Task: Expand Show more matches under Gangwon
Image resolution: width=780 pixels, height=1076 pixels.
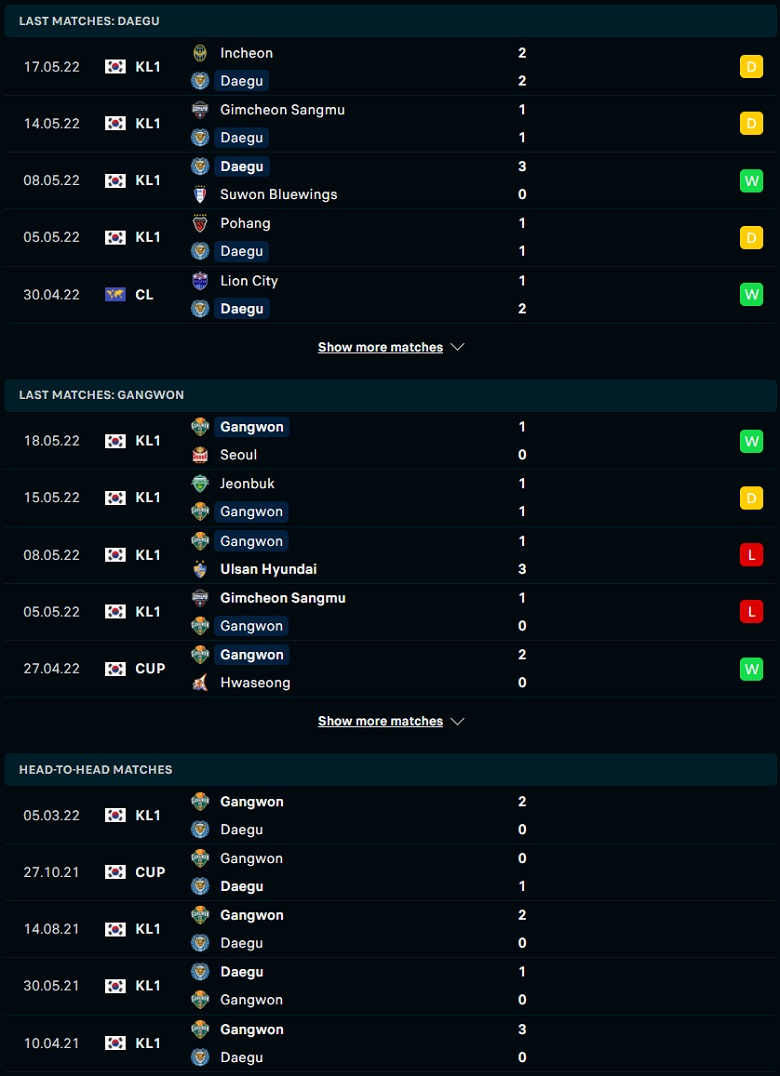Action: [x=380, y=721]
